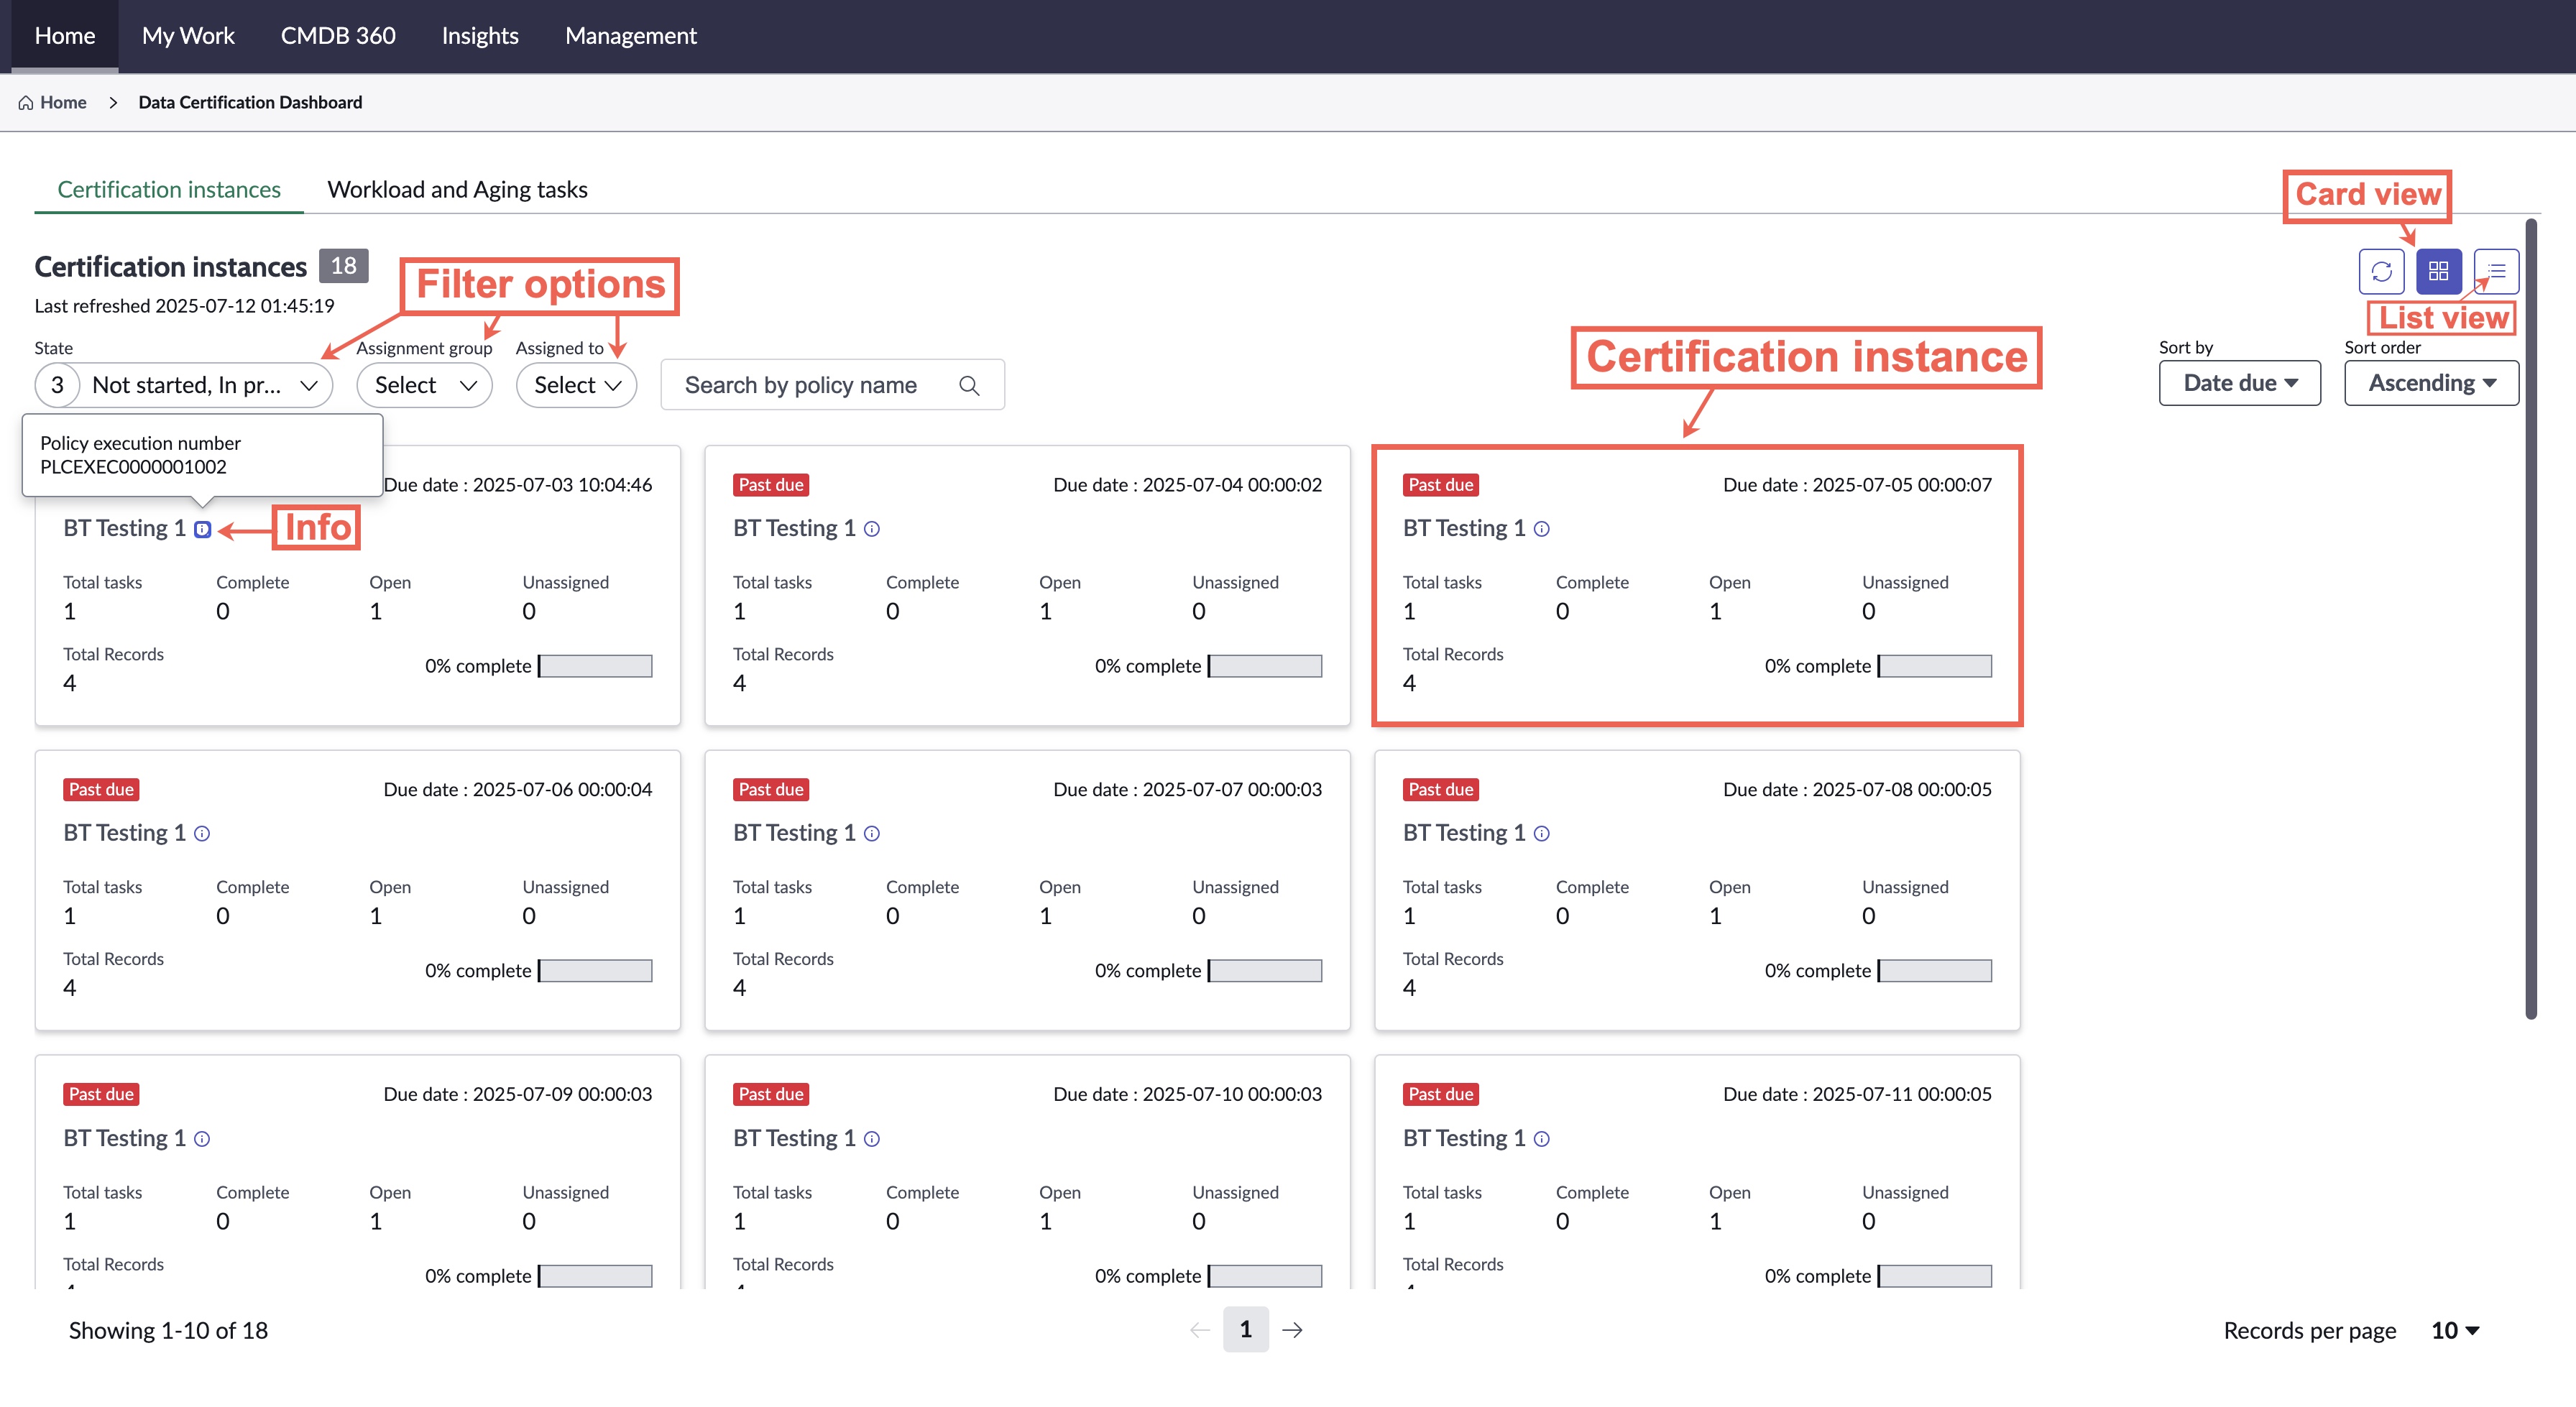Click info icon on 2025-07-05 card

(x=1542, y=529)
